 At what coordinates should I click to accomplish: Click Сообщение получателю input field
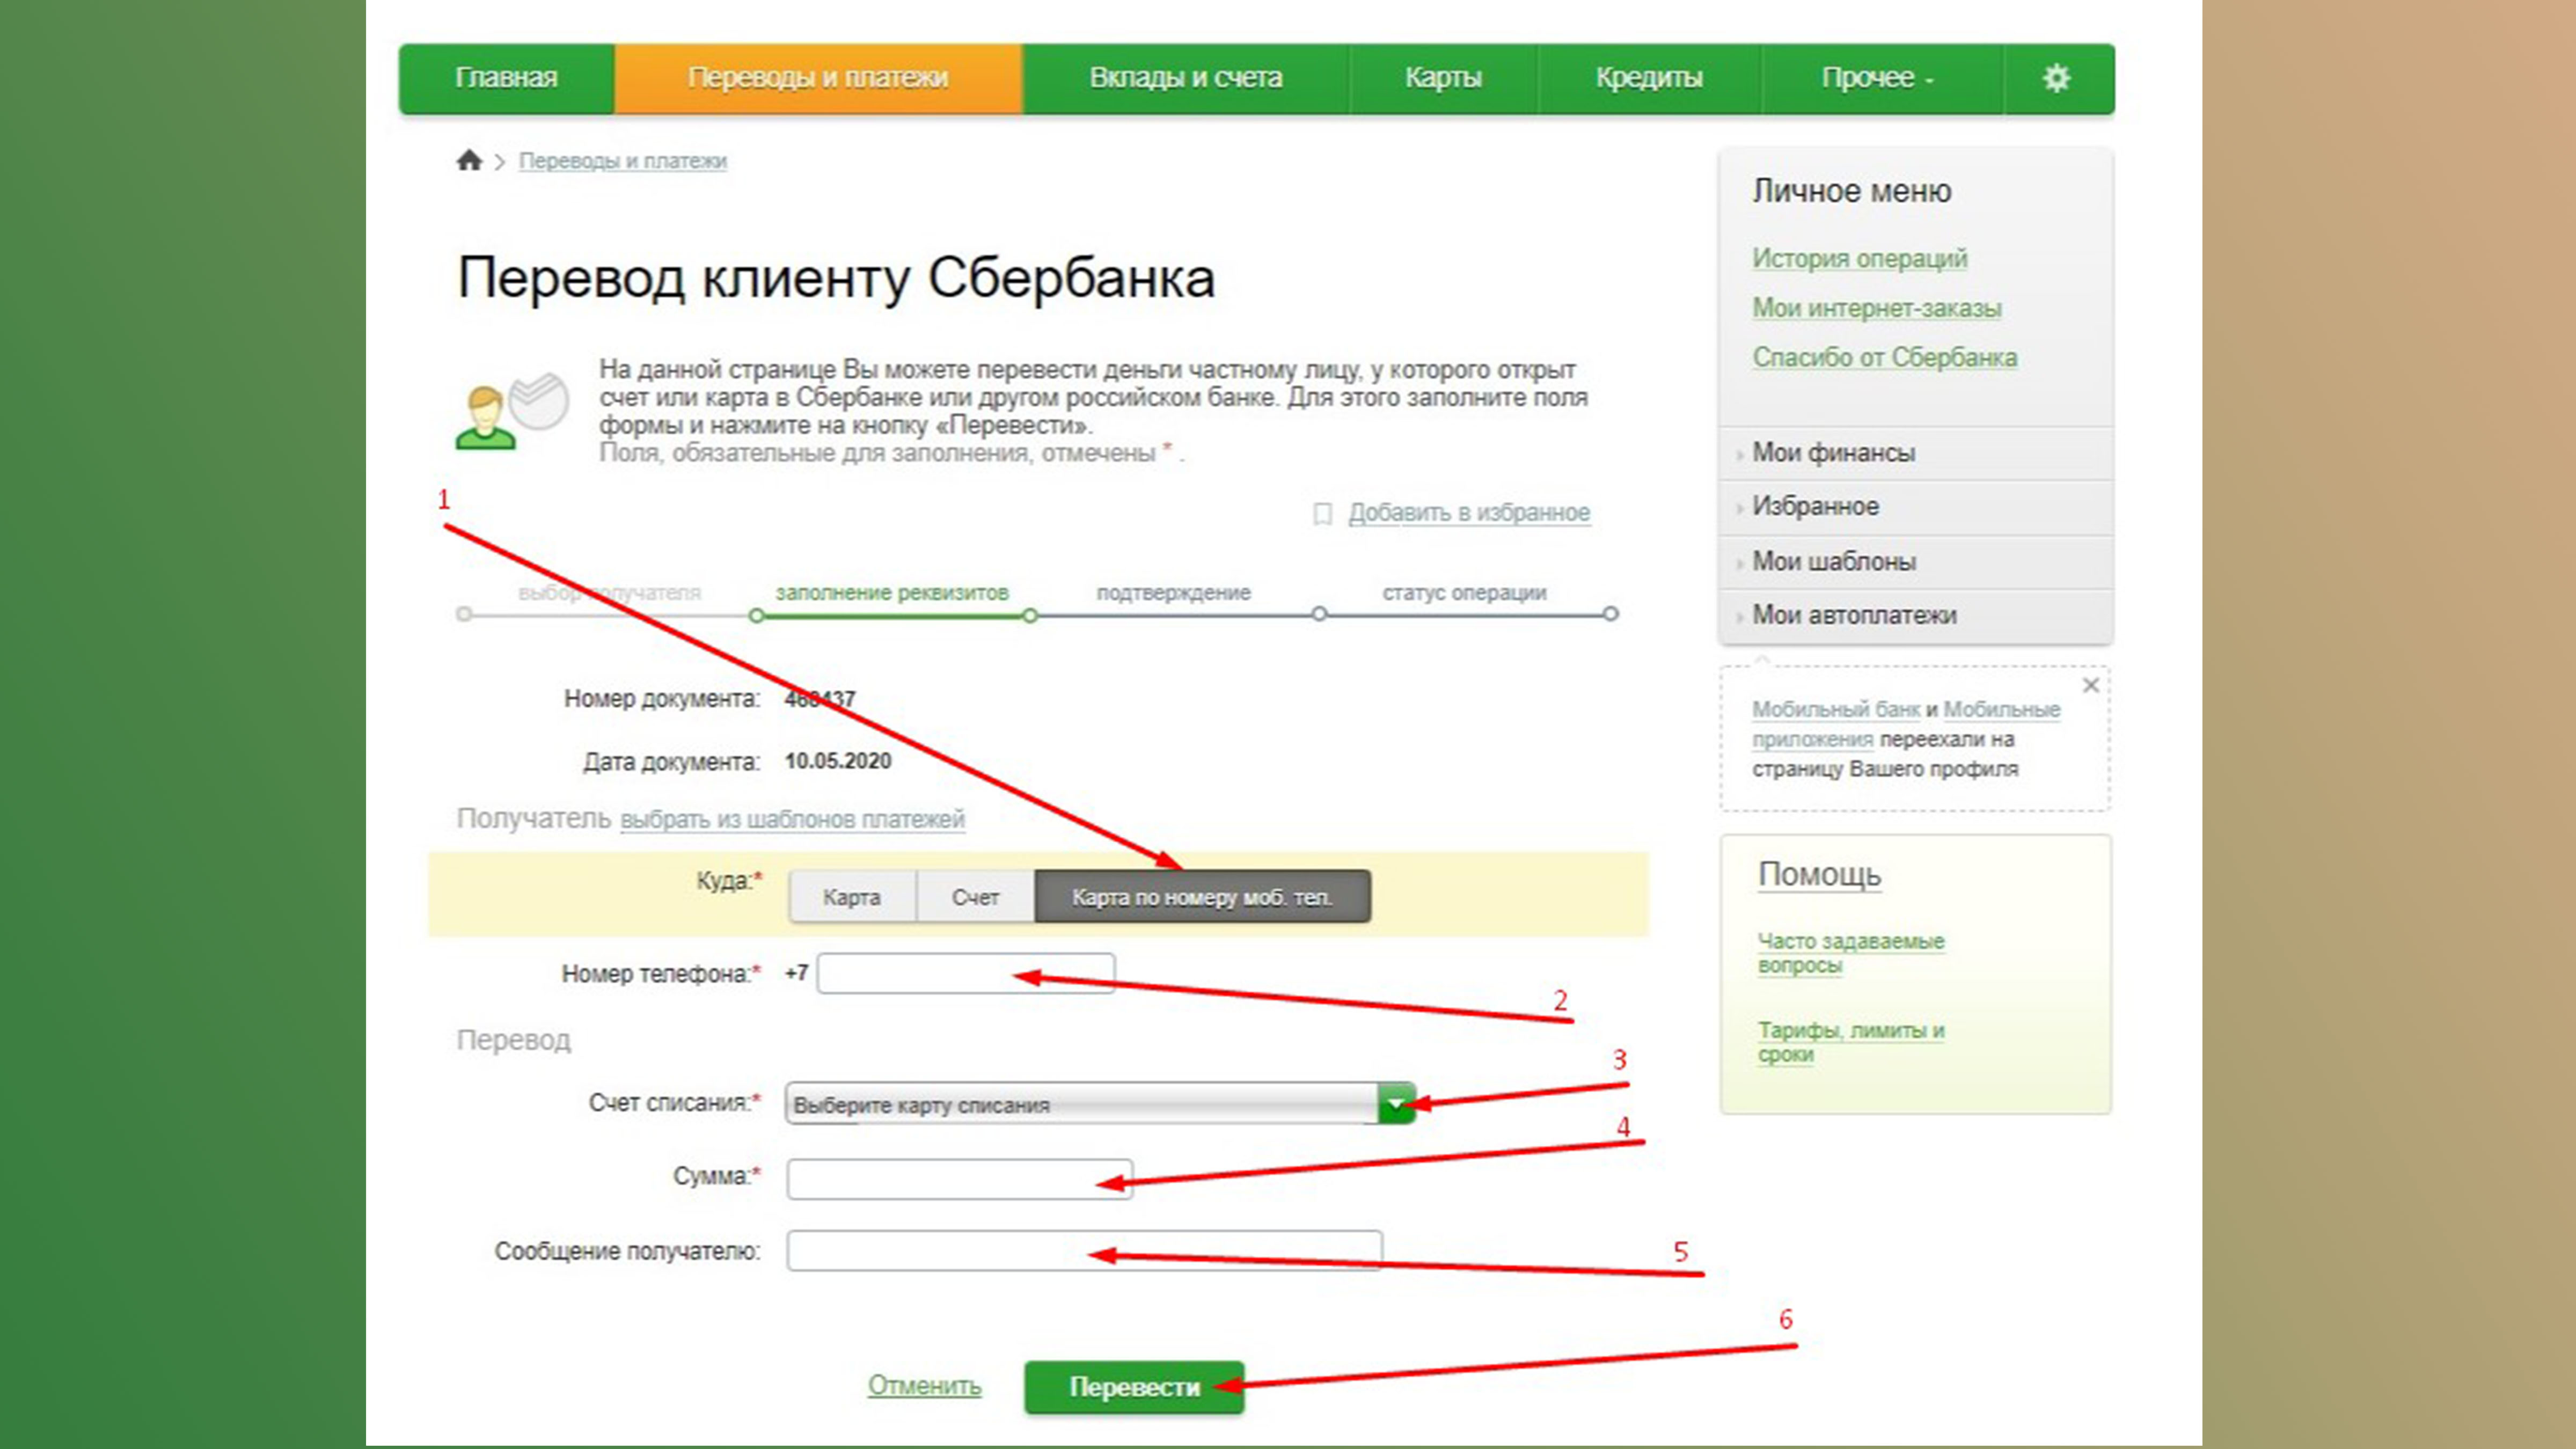(1085, 1251)
